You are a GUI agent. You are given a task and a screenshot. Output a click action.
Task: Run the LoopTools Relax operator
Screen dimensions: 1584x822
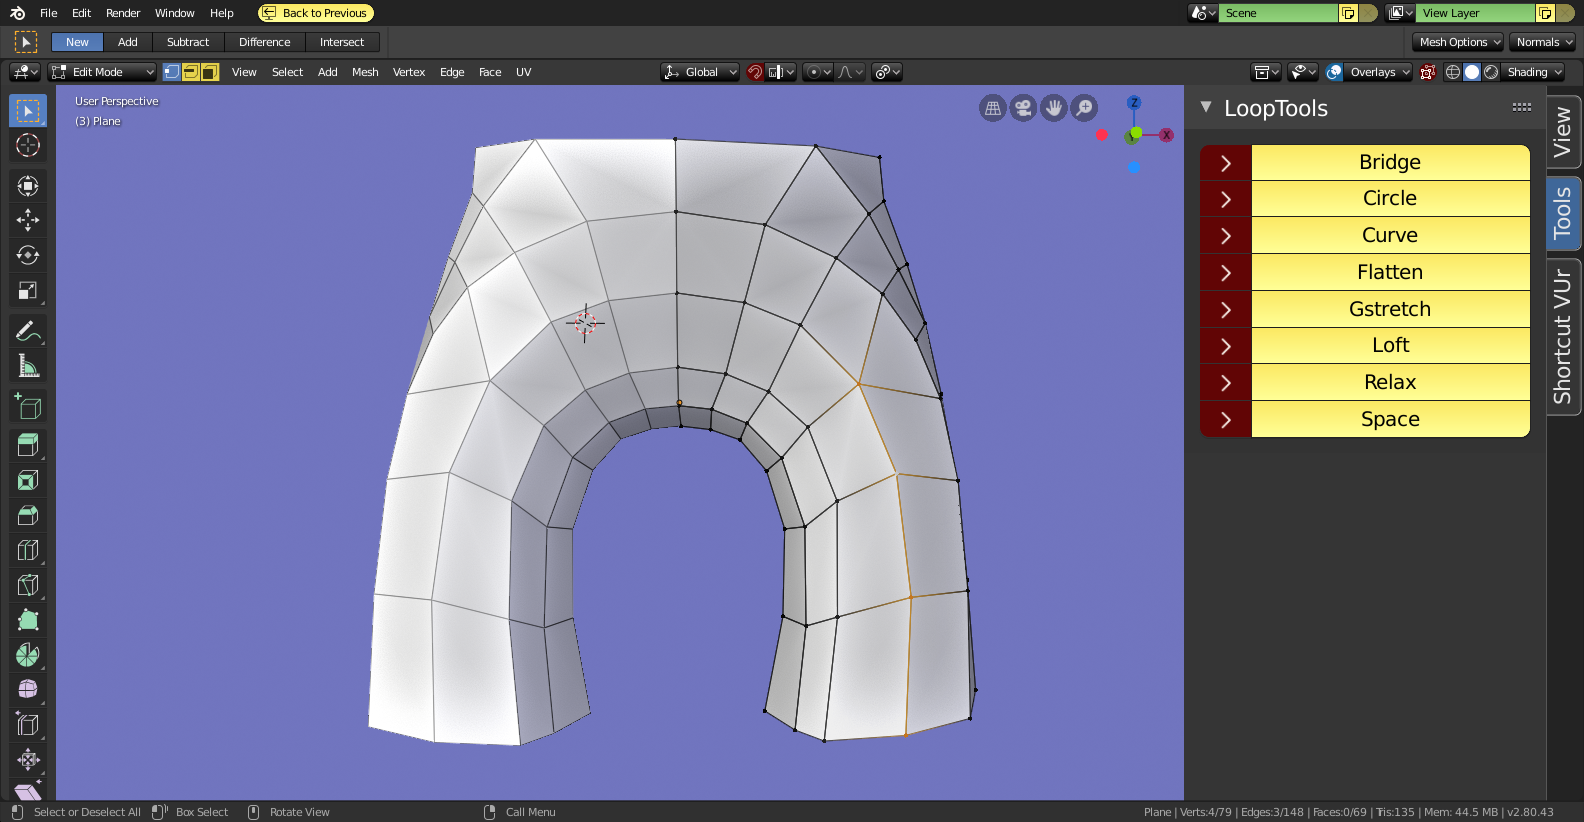(1390, 383)
